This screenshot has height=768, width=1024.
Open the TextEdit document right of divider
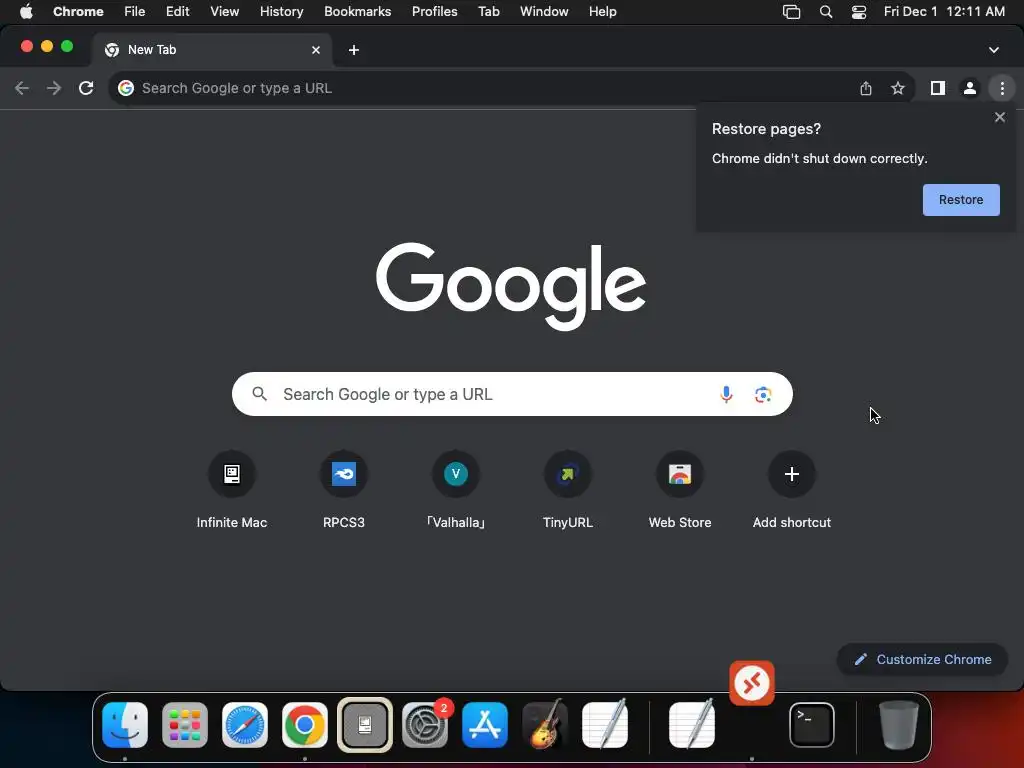[x=692, y=725]
